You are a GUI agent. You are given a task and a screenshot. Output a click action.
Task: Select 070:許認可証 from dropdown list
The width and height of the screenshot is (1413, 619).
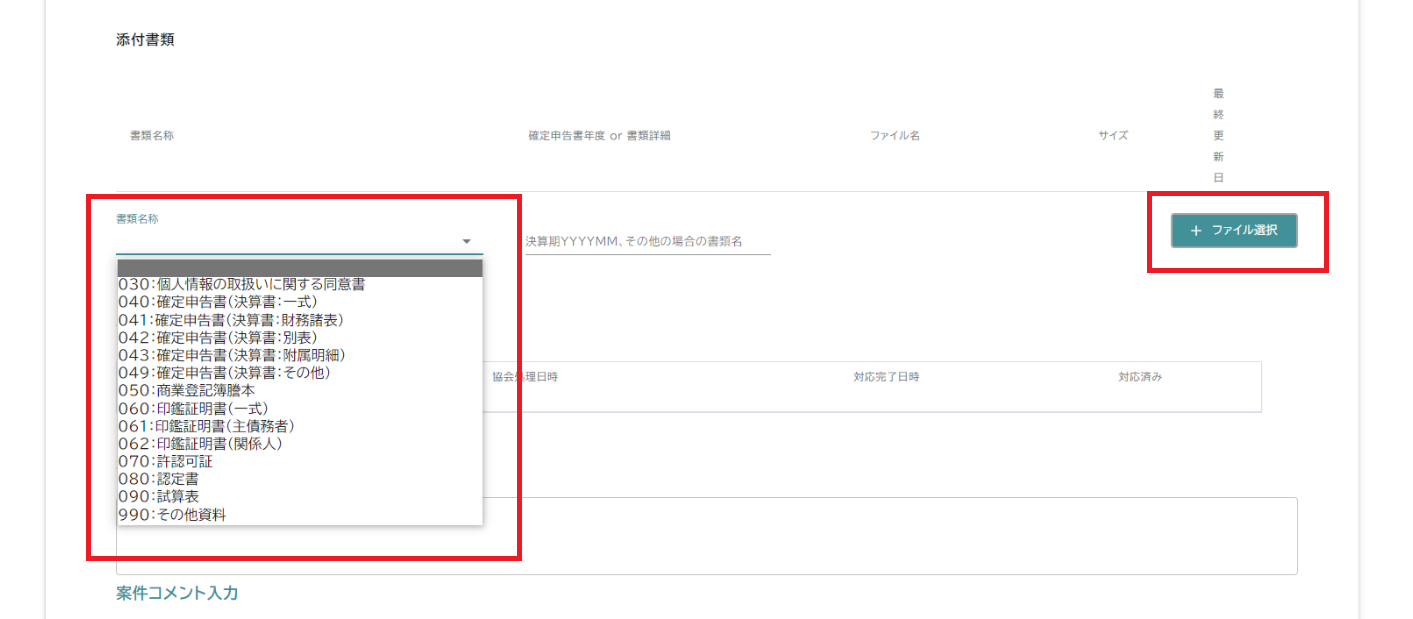(x=300, y=462)
